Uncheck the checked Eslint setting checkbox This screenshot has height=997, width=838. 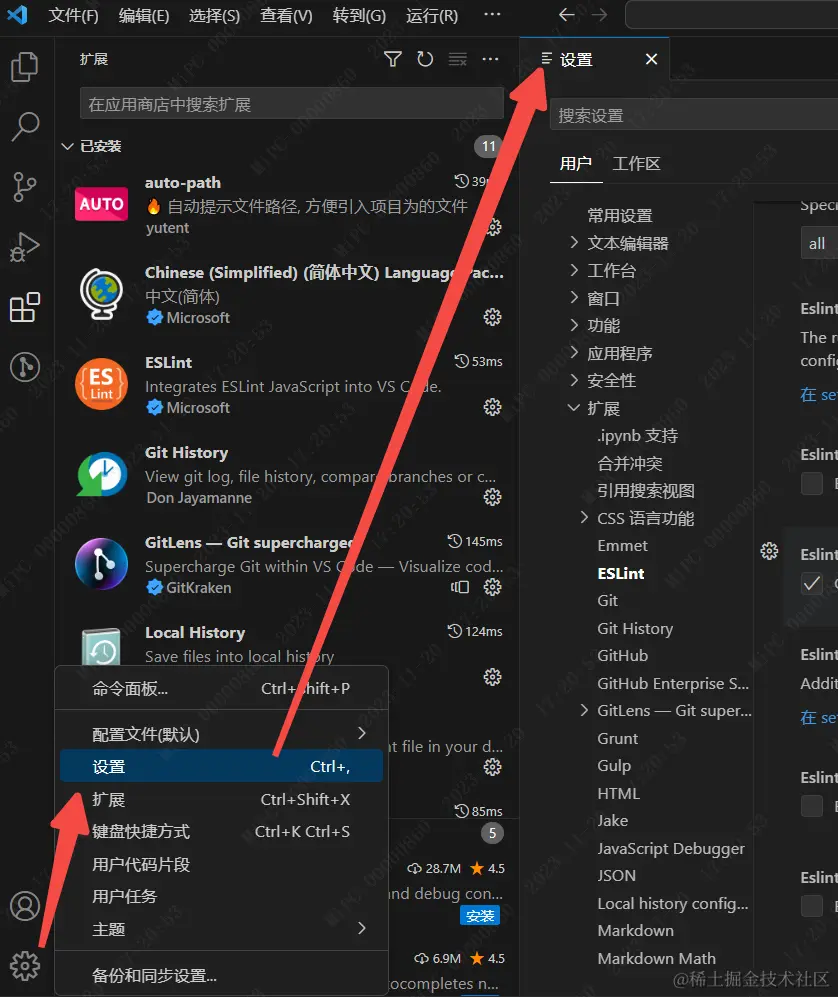tap(812, 583)
